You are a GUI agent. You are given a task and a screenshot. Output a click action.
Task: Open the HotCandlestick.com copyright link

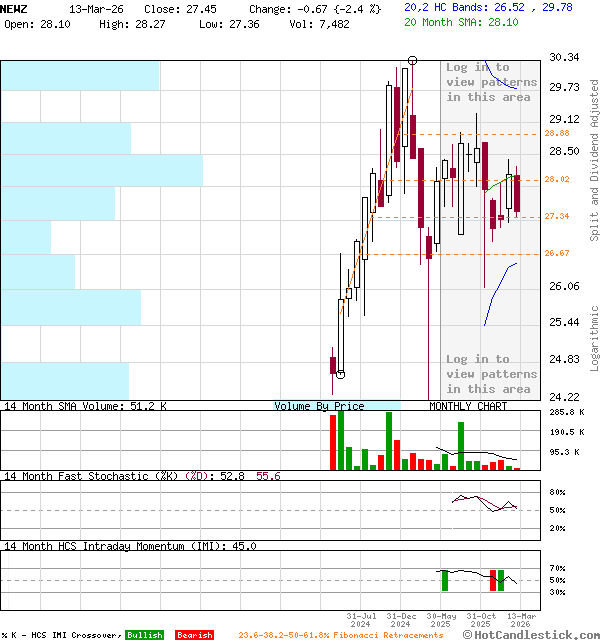click(530, 635)
